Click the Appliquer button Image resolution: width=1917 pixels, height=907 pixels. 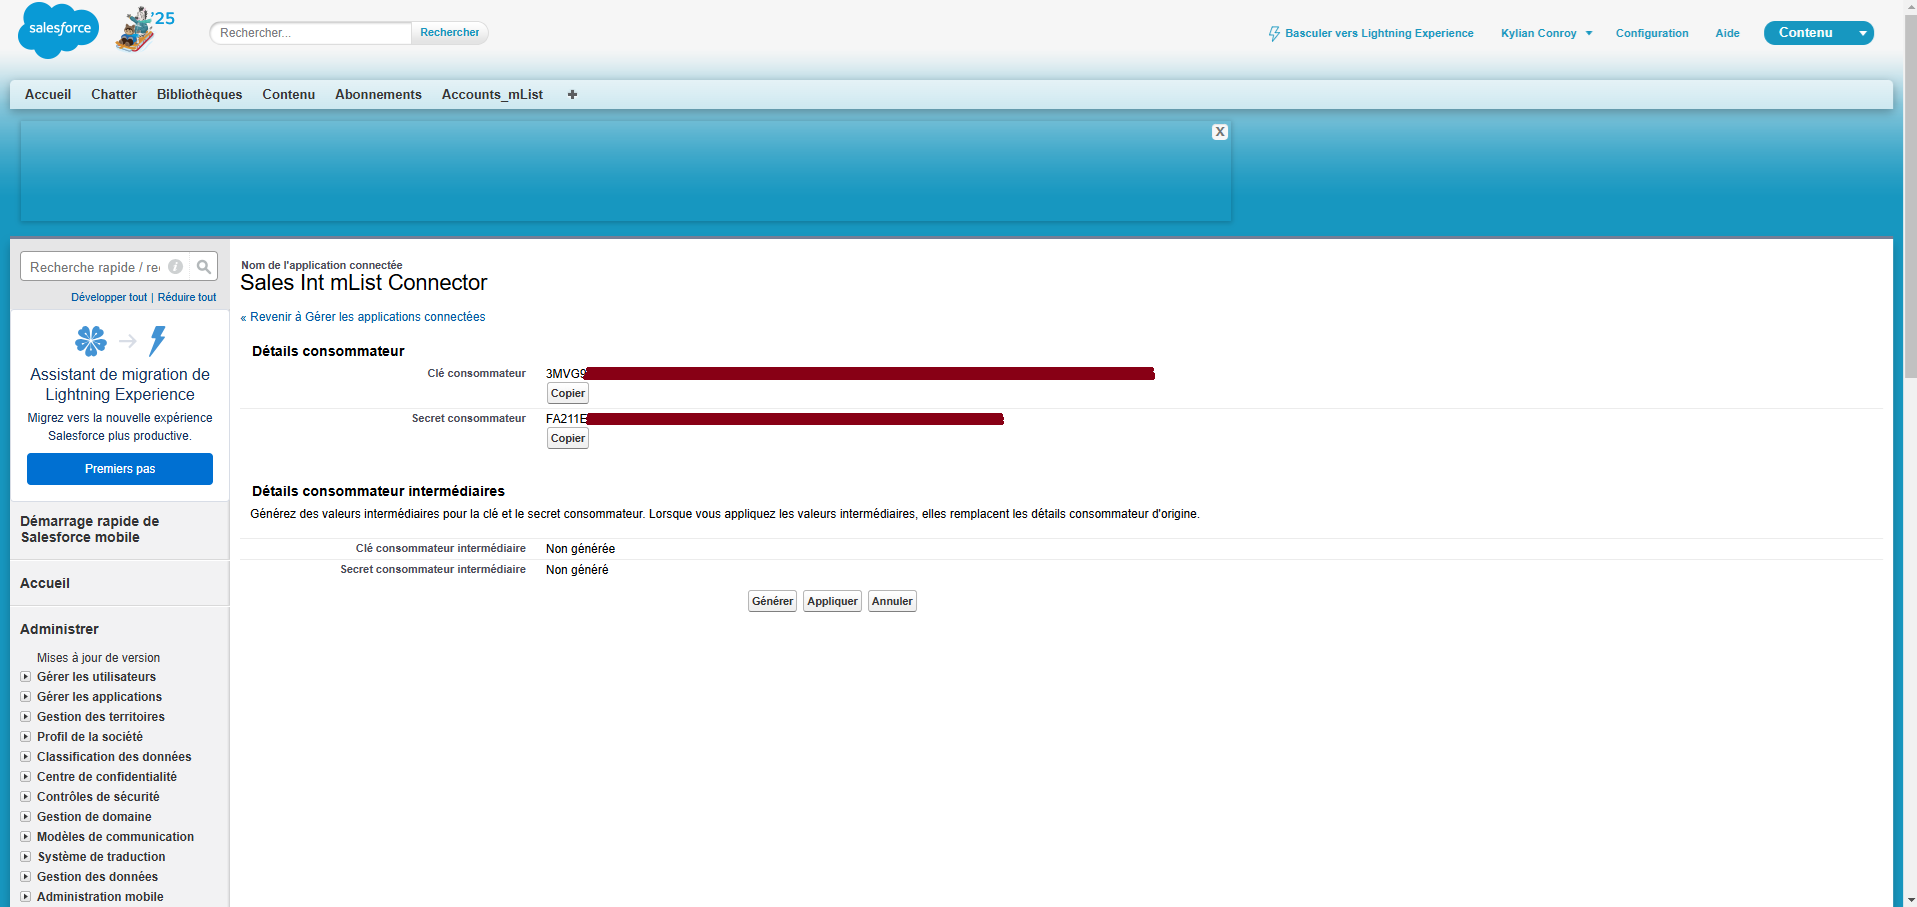coord(832,601)
